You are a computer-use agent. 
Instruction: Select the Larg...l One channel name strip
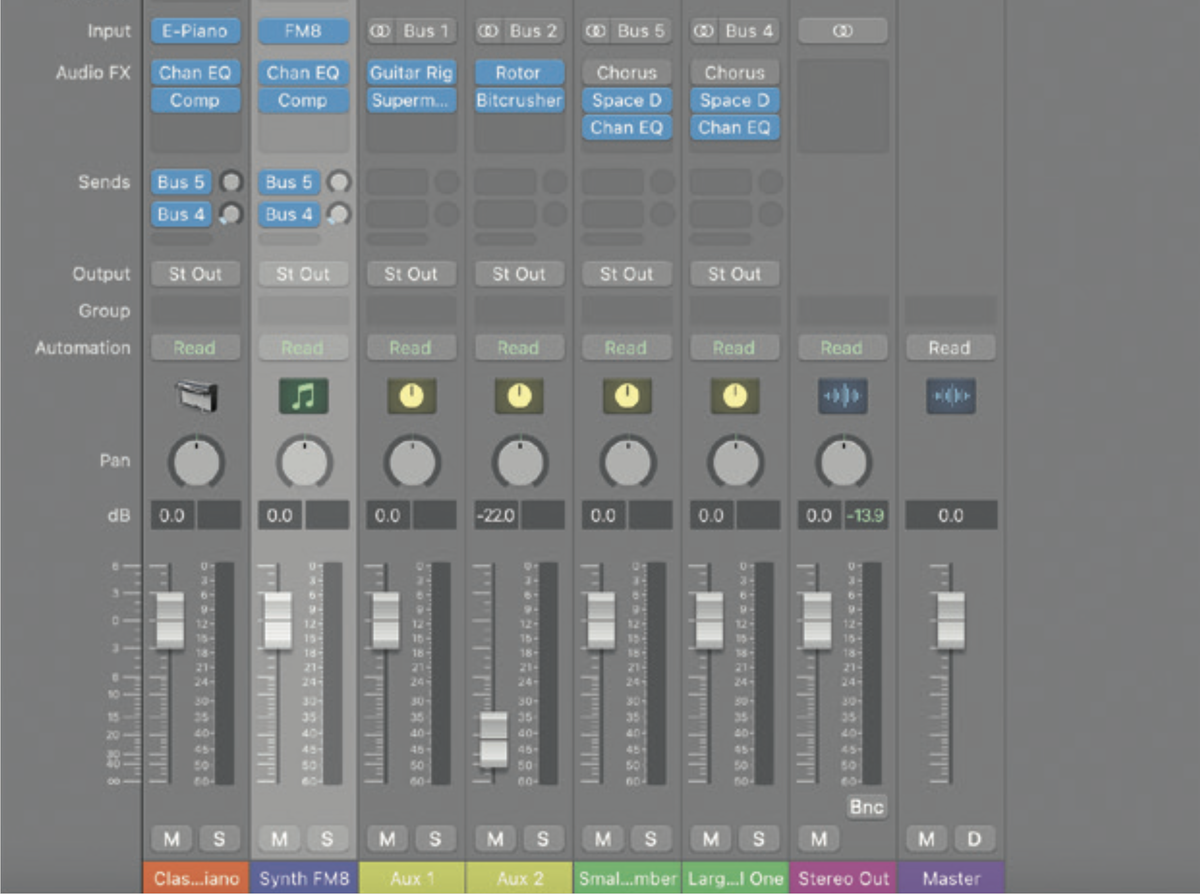(735, 878)
